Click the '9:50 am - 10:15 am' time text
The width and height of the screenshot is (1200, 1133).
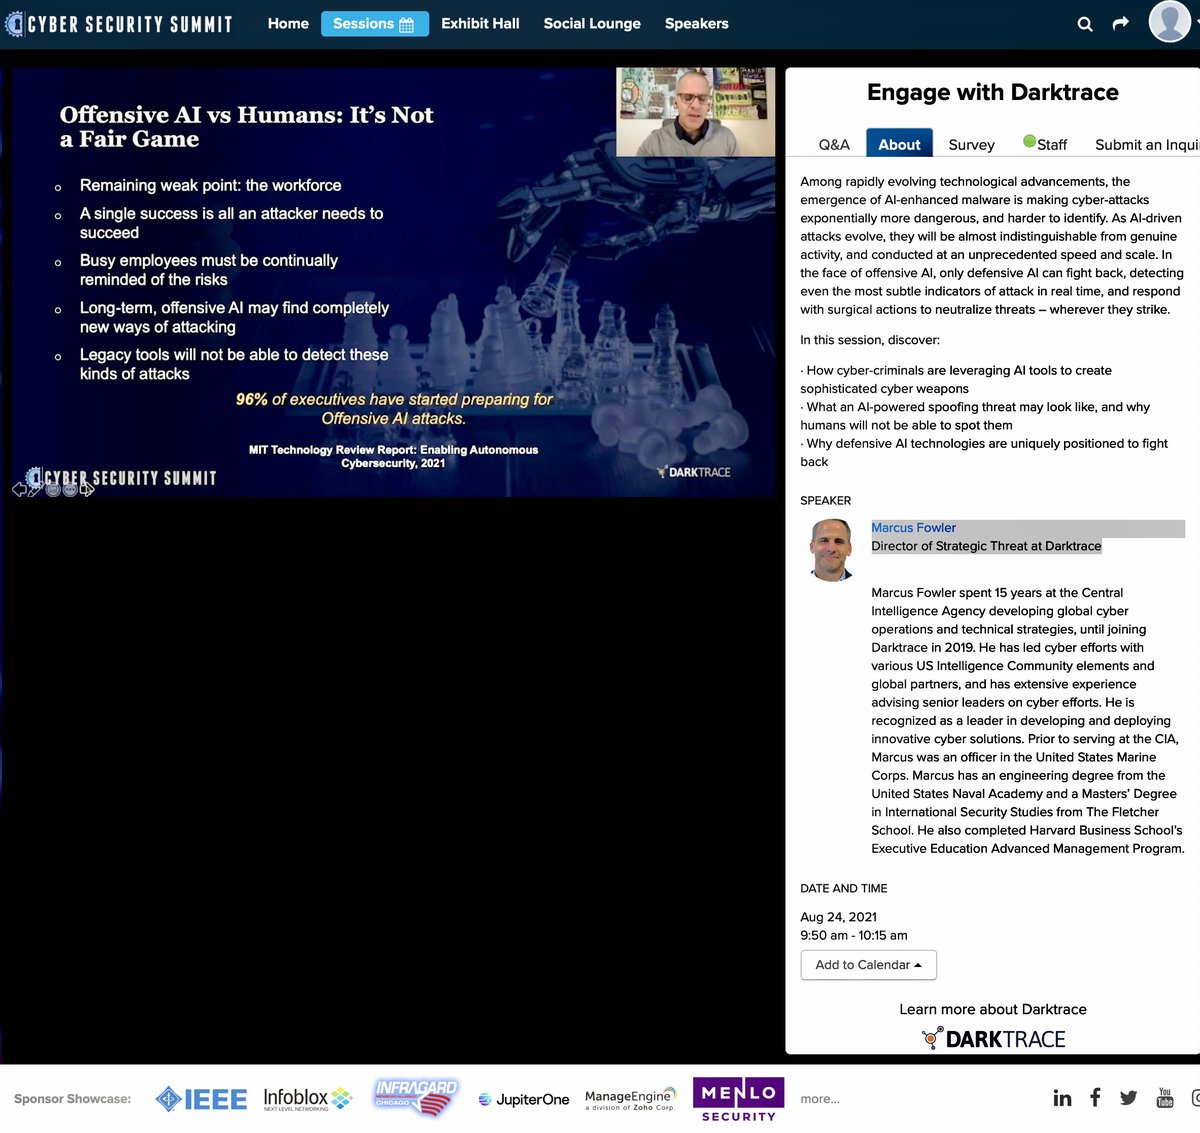click(x=854, y=935)
